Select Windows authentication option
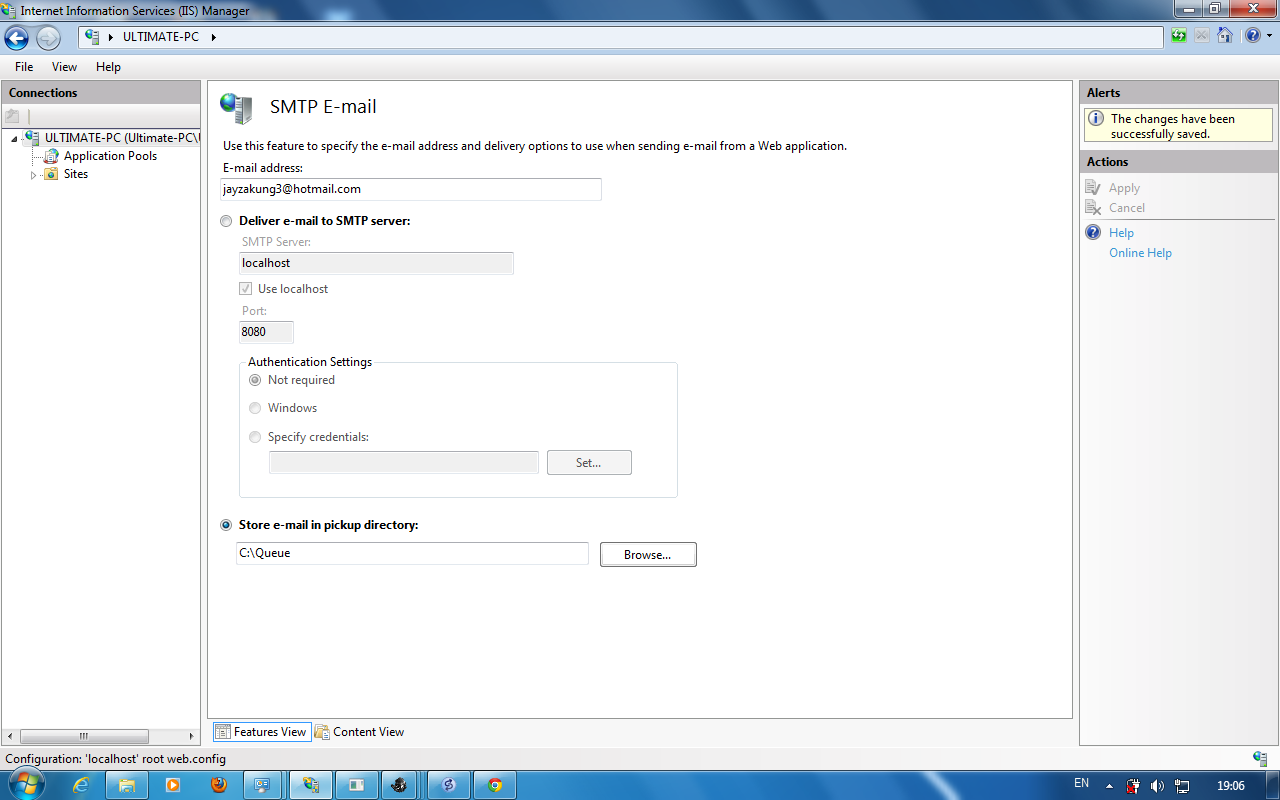Image resolution: width=1280 pixels, height=800 pixels. [255, 408]
